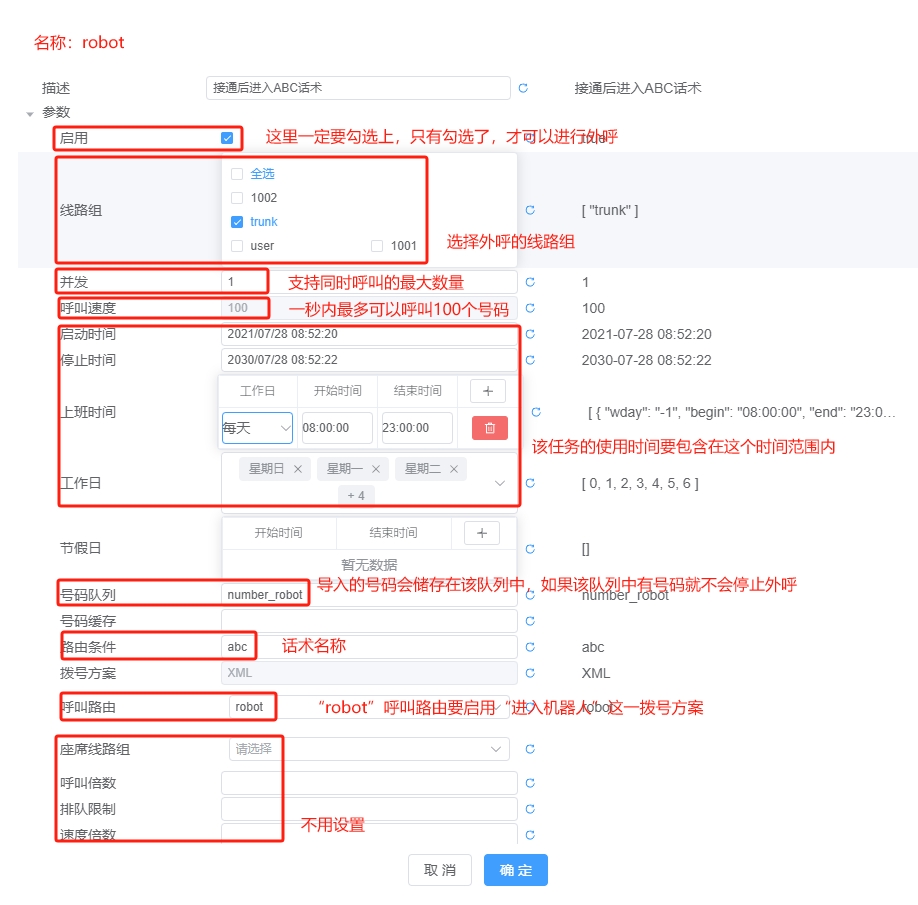918x905 pixels.
Task: Click the + icon to add an 上班时间 row
Action: click(x=486, y=390)
